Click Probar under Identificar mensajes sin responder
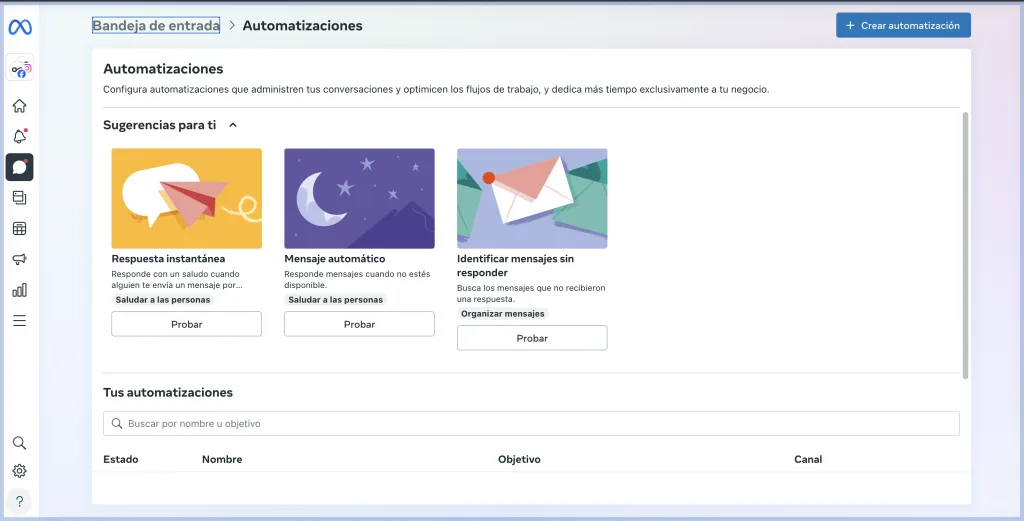This screenshot has width=1024, height=521. (x=532, y=338)
